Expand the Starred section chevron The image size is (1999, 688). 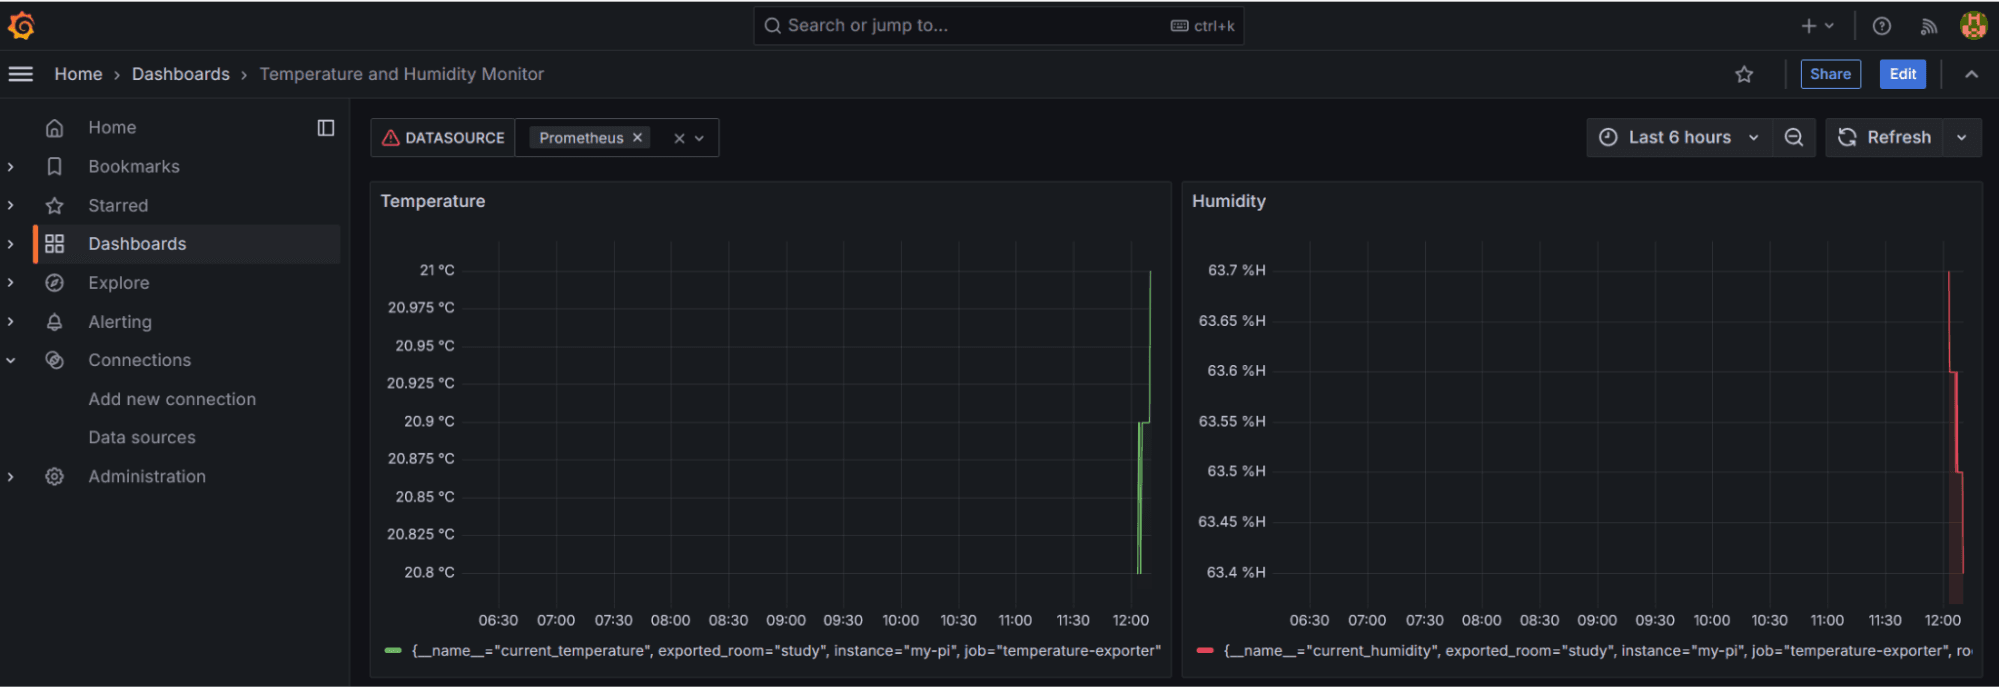coord(11,205)
